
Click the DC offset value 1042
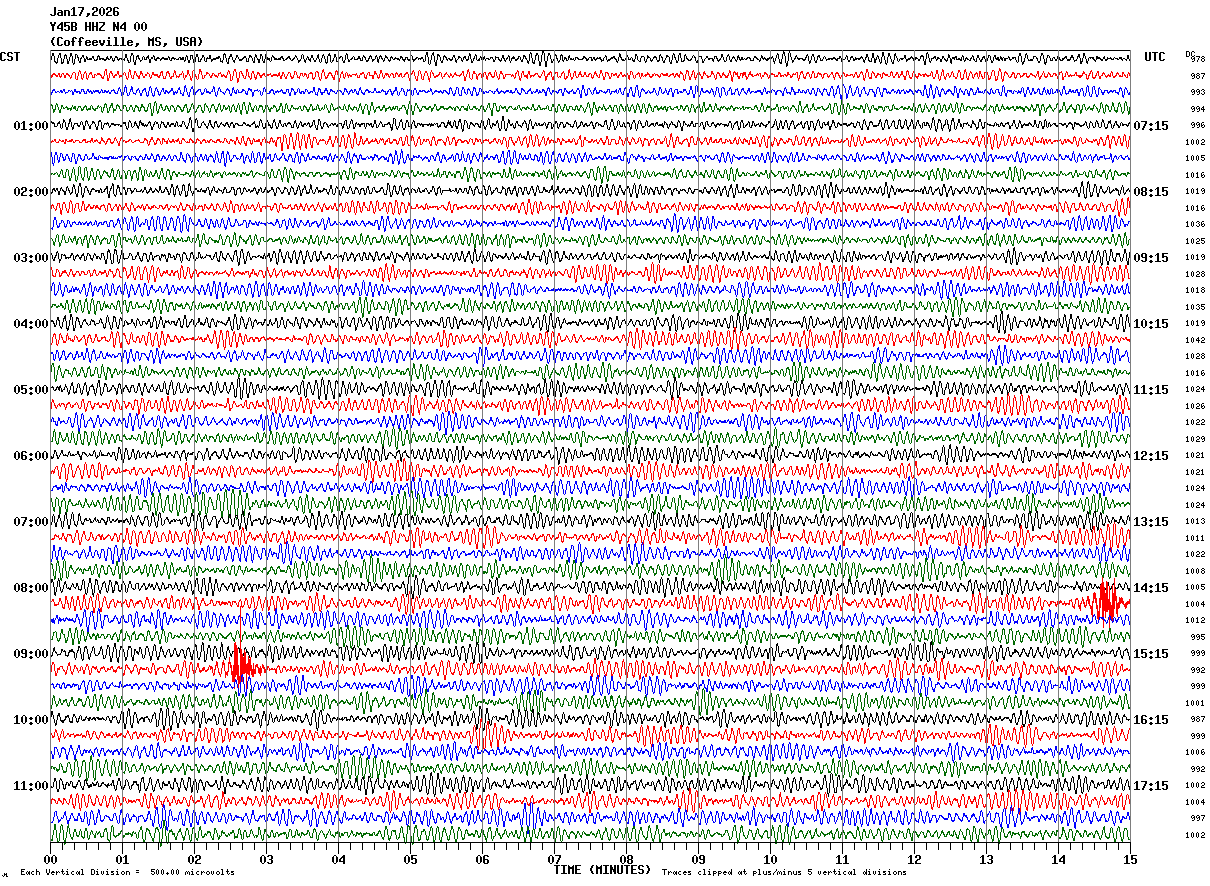click(1196, 340)
